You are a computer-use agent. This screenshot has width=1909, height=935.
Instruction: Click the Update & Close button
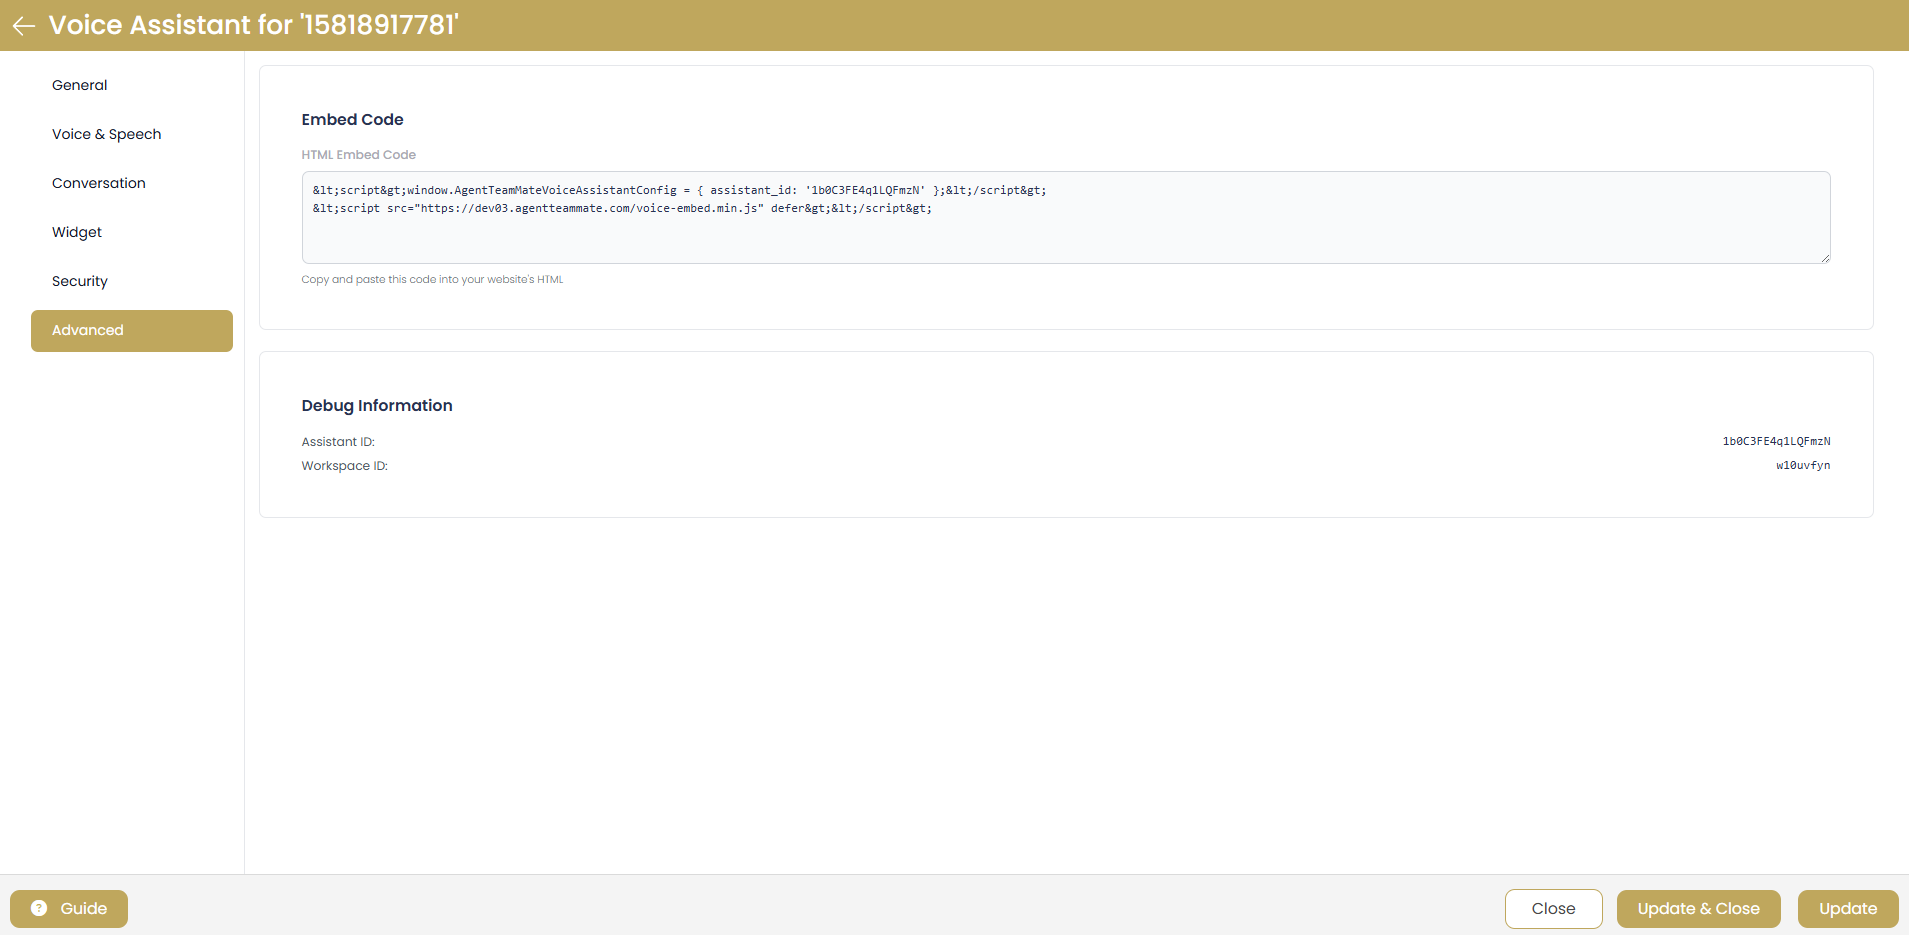tap(1698, 909)
